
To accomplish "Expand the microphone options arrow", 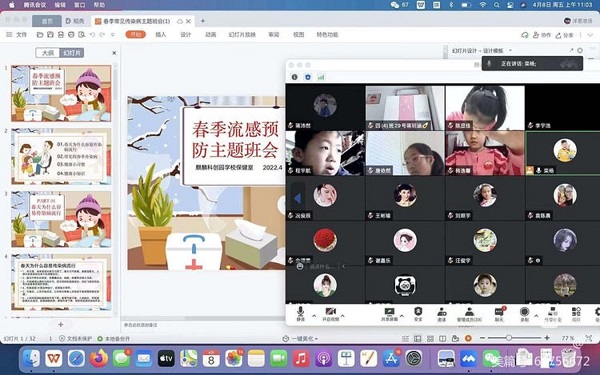I will point(314,316).
